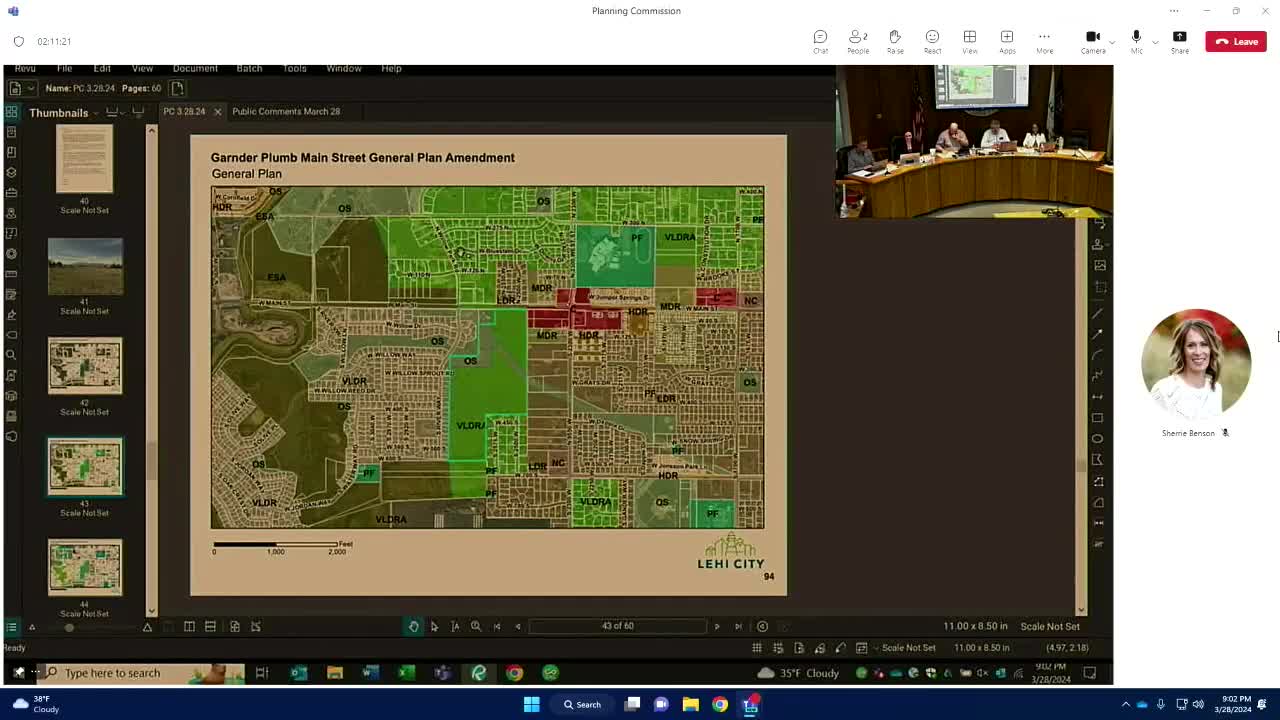Switch to Public Comments March 28 tab

286,111
